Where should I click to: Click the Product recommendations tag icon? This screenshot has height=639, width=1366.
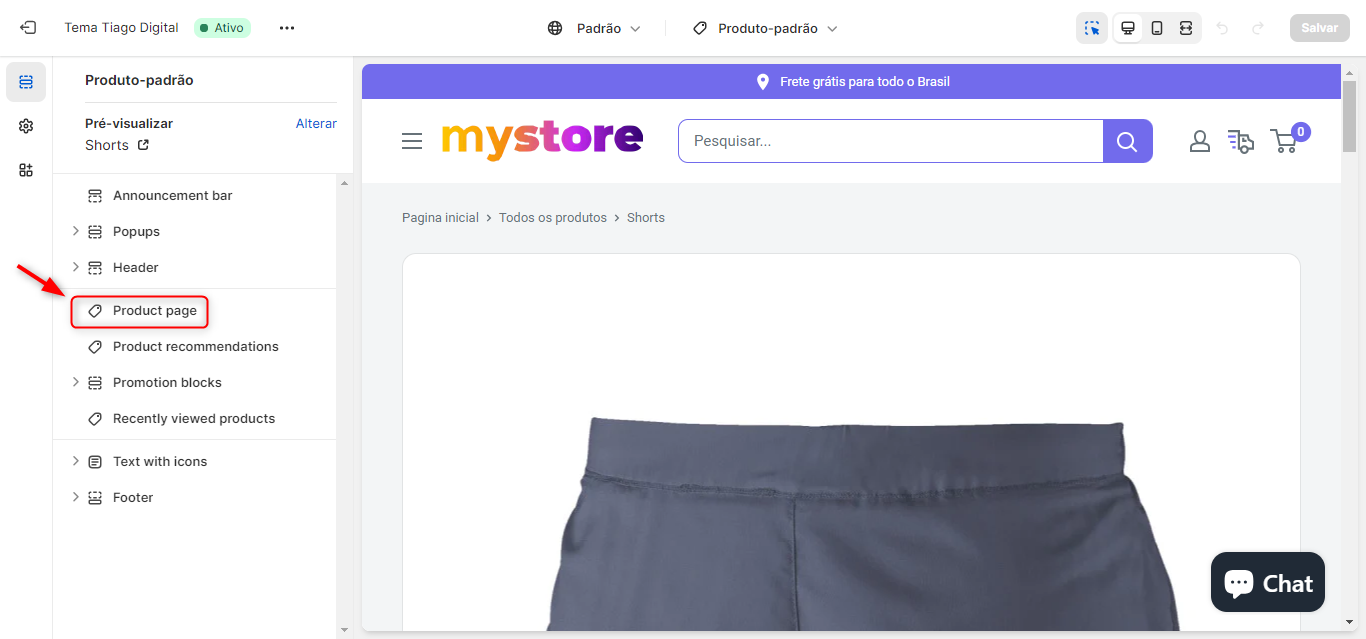[95, 347]
